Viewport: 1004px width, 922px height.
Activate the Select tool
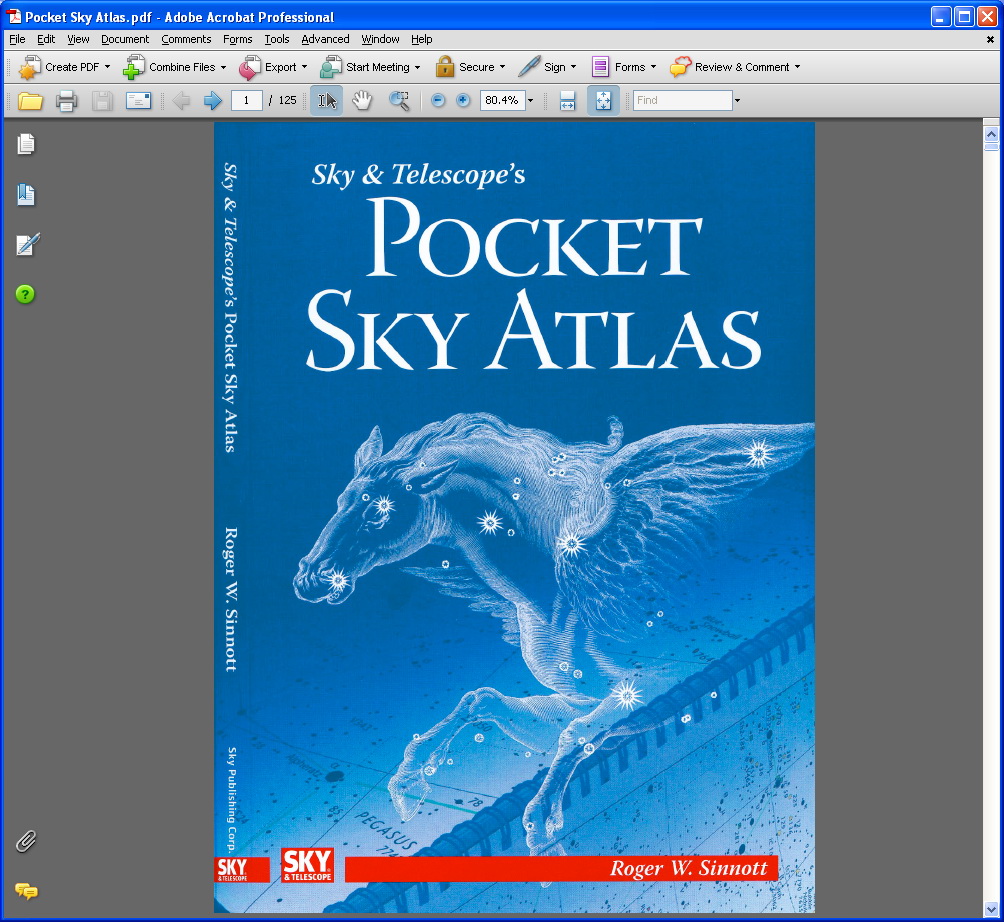[x=327, y=101]
